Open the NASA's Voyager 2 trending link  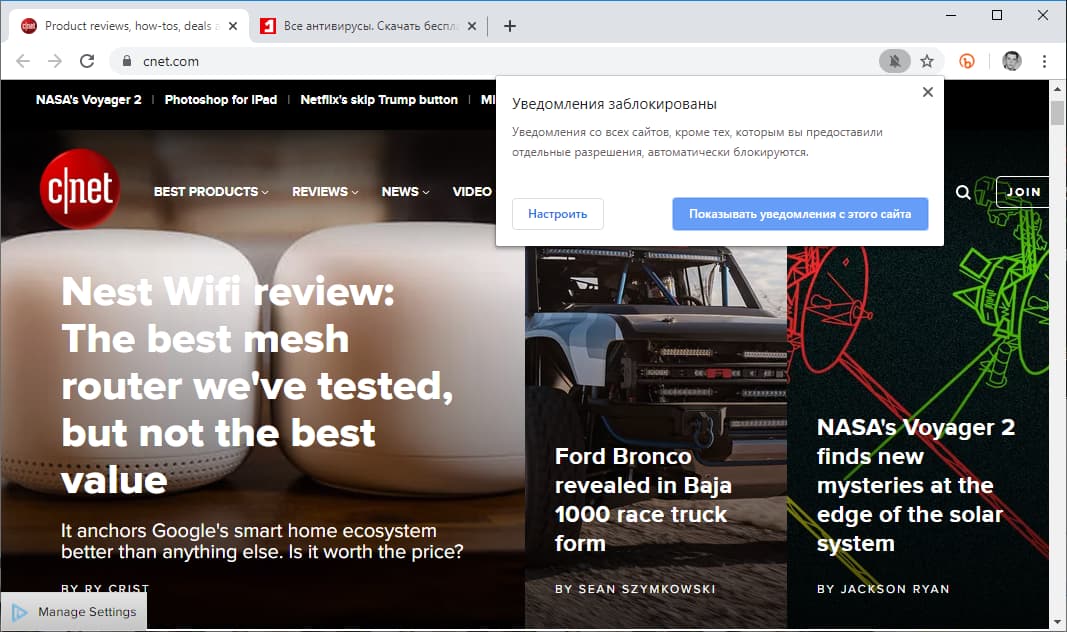click(88, 99)
